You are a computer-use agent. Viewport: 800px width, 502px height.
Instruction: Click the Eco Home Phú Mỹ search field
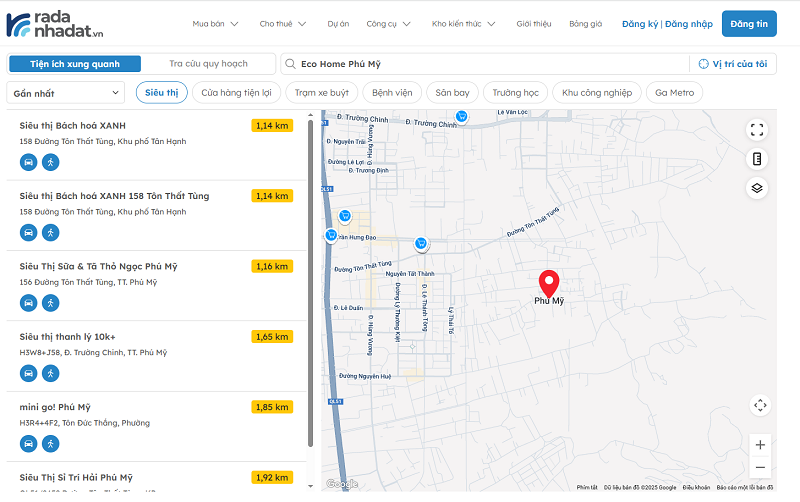point(485,64)
